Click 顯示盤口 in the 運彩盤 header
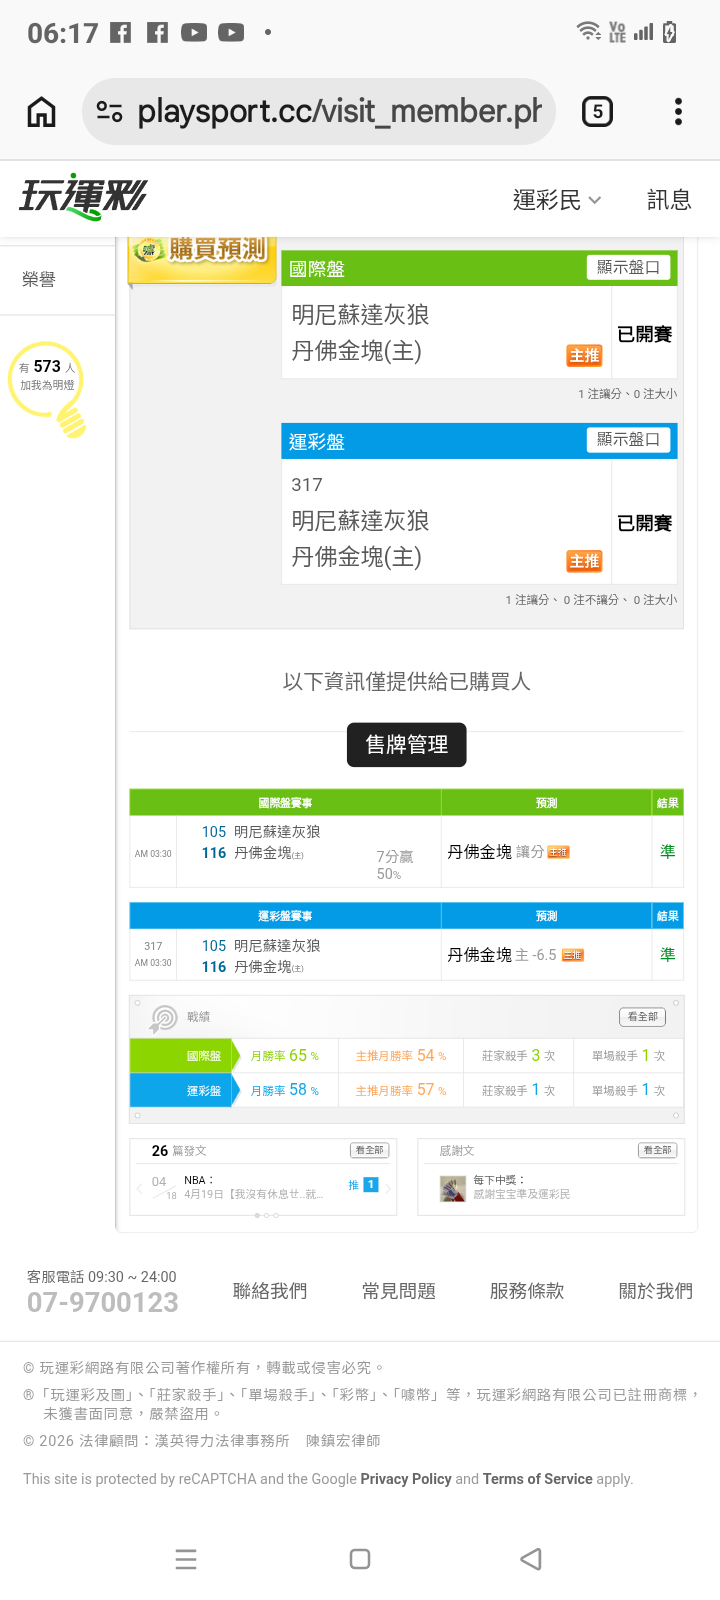 point(628,439)
